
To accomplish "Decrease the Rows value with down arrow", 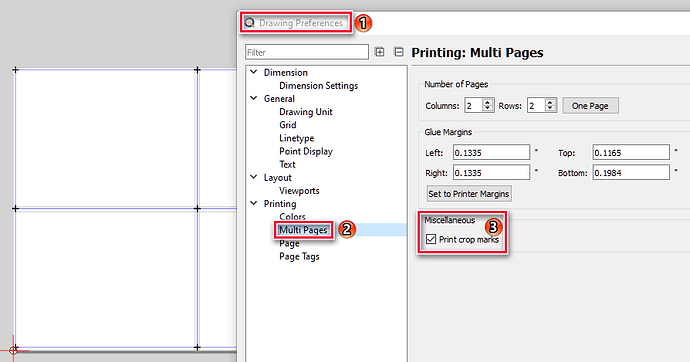I will coord(550,108).
